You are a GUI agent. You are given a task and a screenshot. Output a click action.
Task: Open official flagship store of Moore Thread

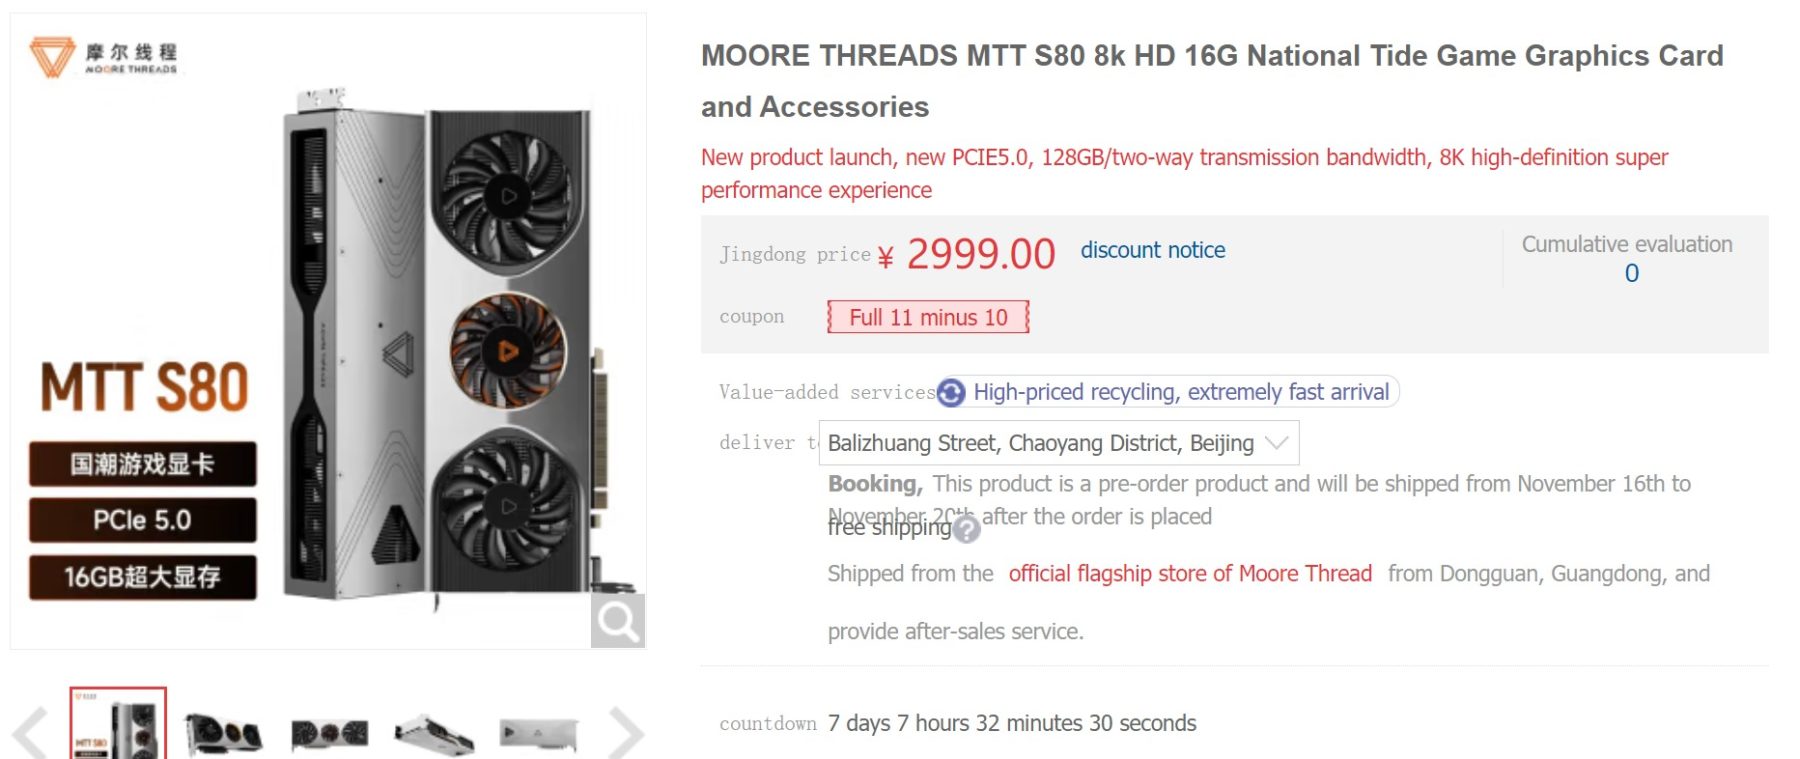pyautogui.click(x=1189, y=574)
